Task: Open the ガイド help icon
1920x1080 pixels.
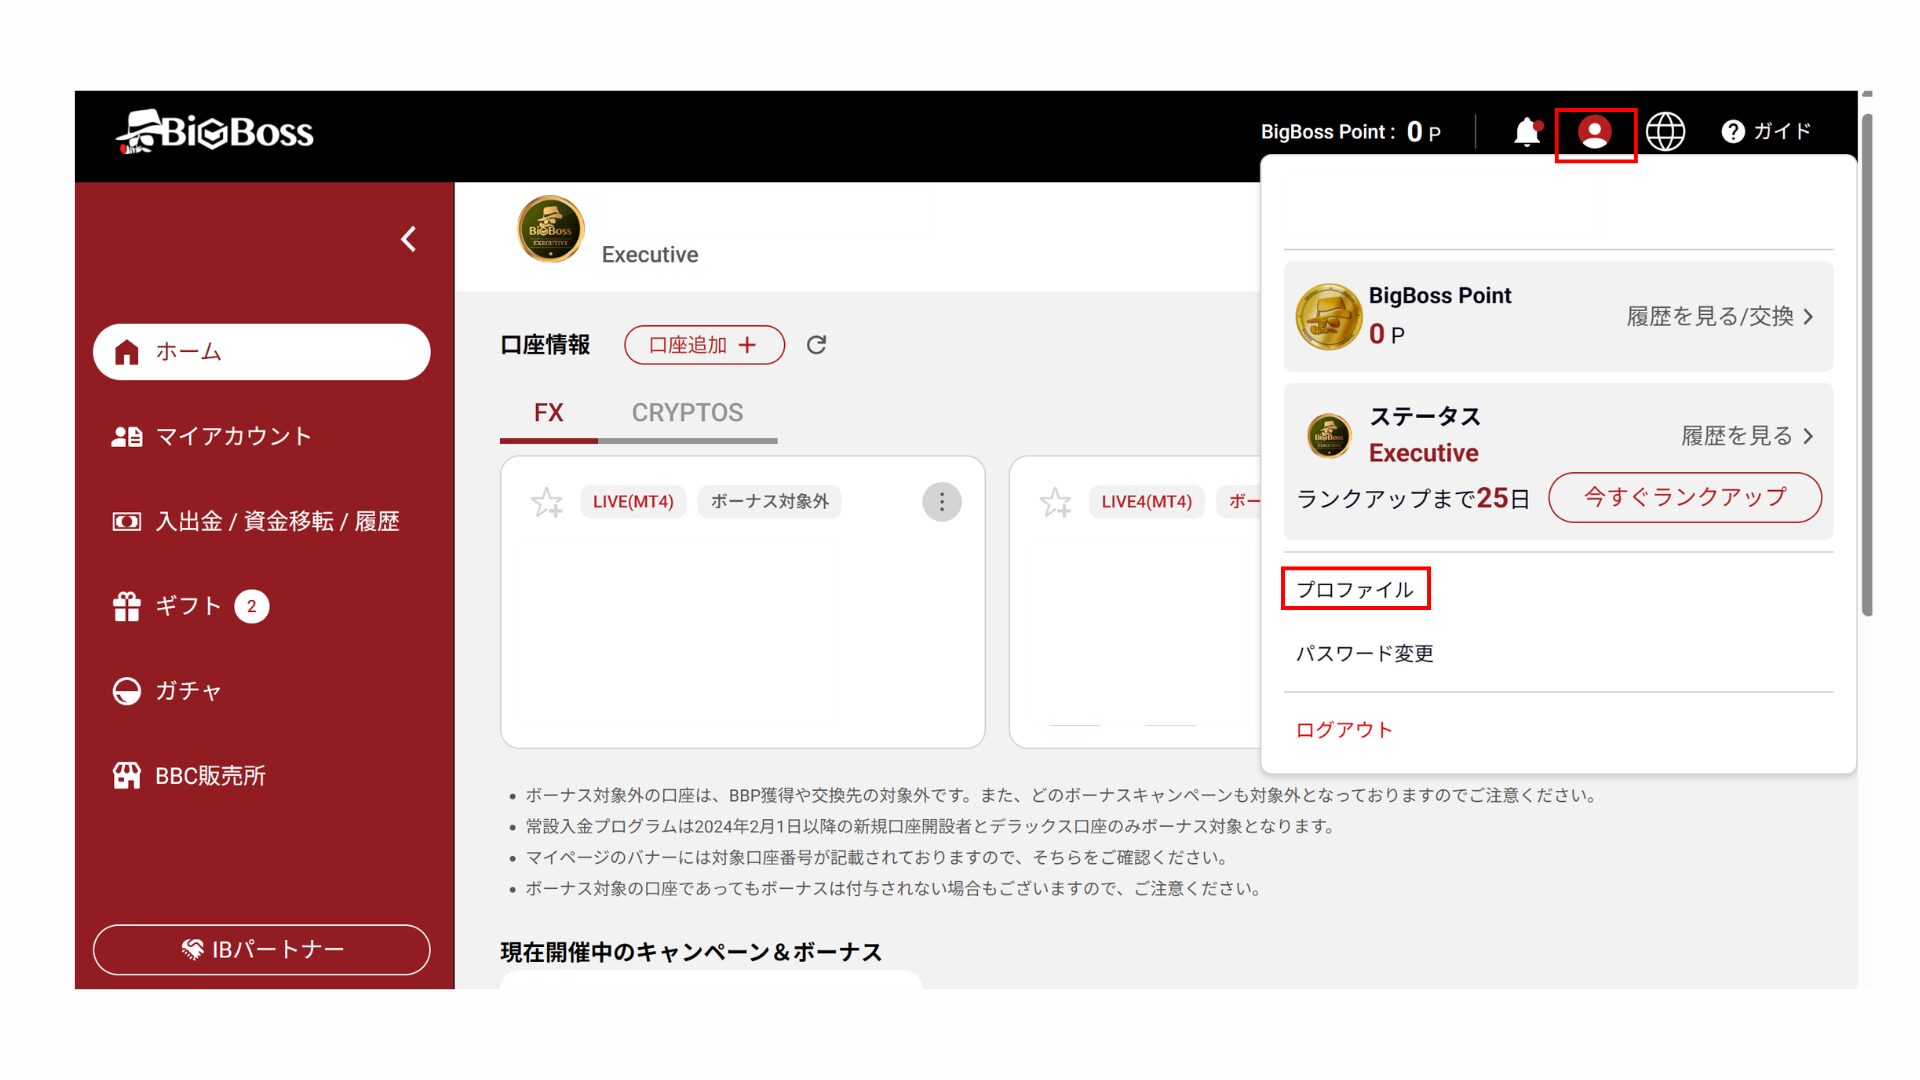Action: point(1732,131)
